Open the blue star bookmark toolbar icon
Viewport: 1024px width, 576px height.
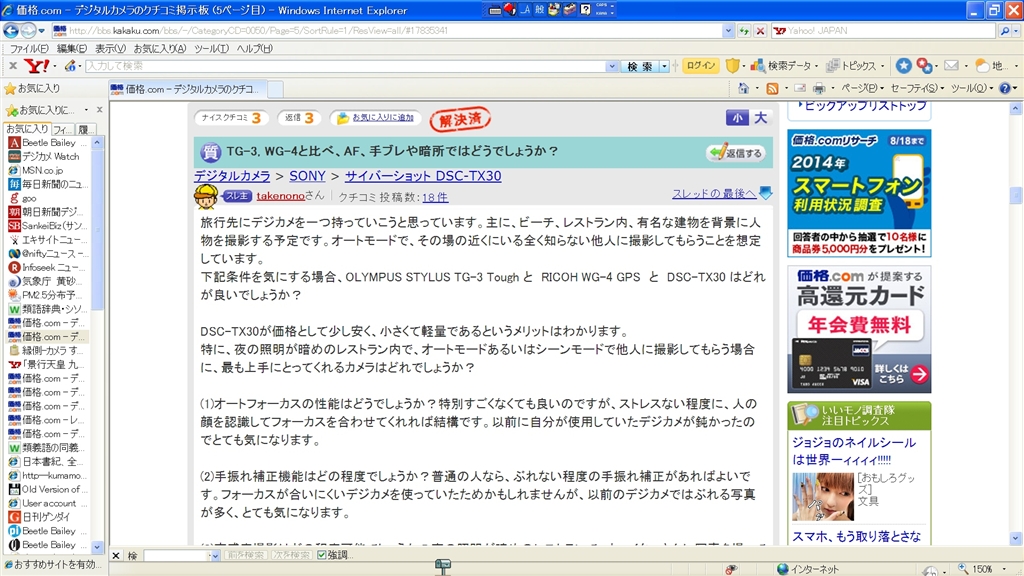click(x=903, y=65)
